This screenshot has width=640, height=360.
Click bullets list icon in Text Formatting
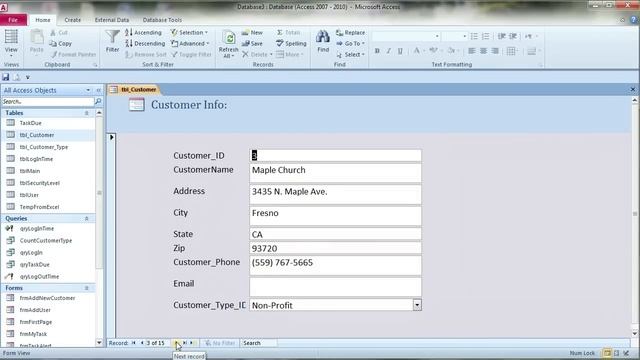coord(474,36)
